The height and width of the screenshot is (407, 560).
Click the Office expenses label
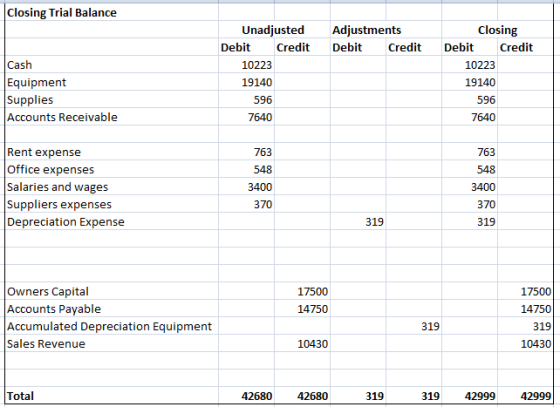tap(50, 170)
